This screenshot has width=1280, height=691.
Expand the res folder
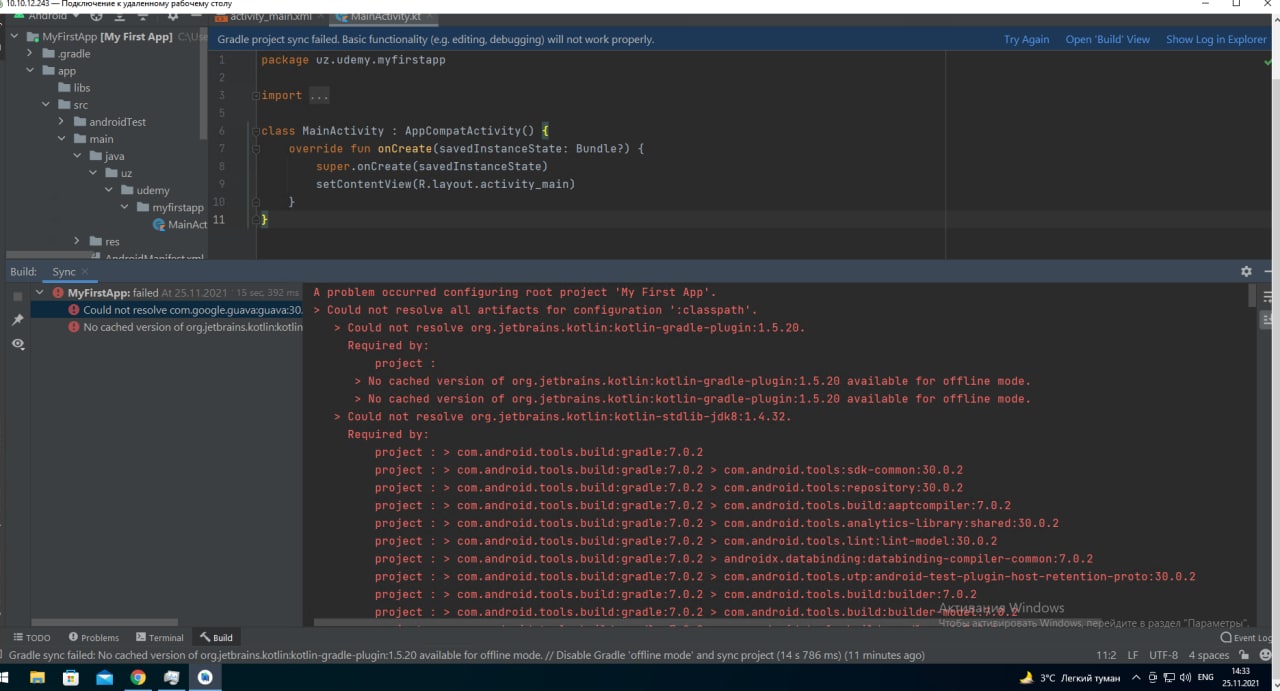click(x=78, y=241)
